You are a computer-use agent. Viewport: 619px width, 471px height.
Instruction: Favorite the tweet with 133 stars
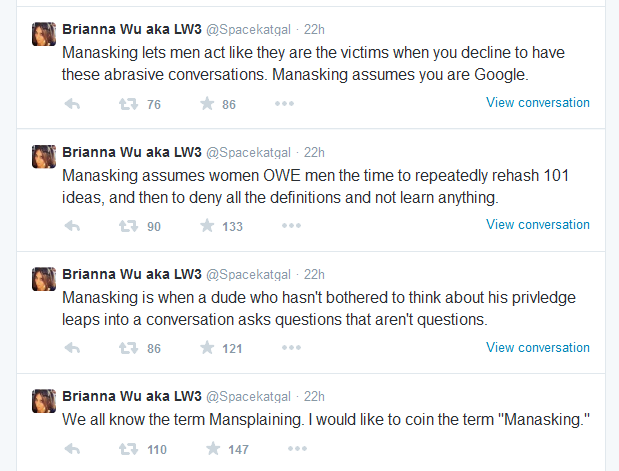[x=207, y=226]
